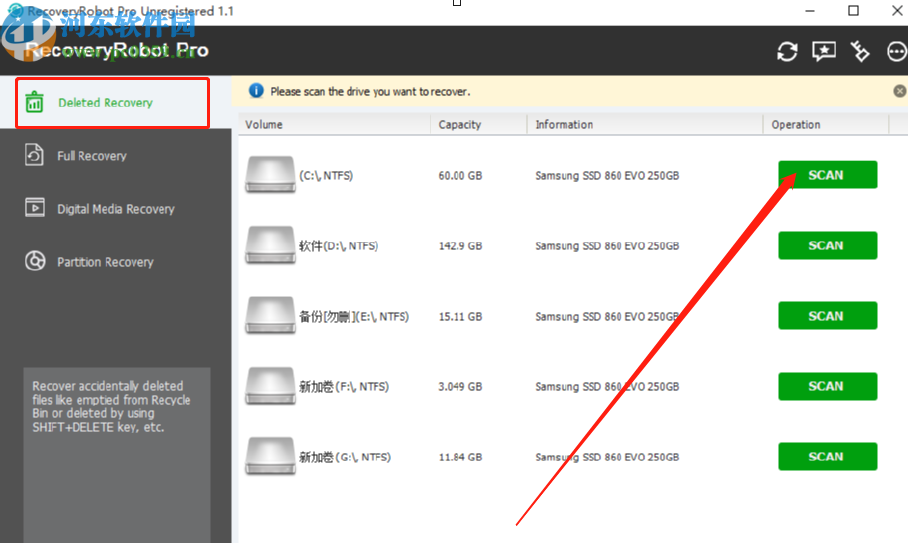Click the blue info icon in notice bar

coord(256,91)
